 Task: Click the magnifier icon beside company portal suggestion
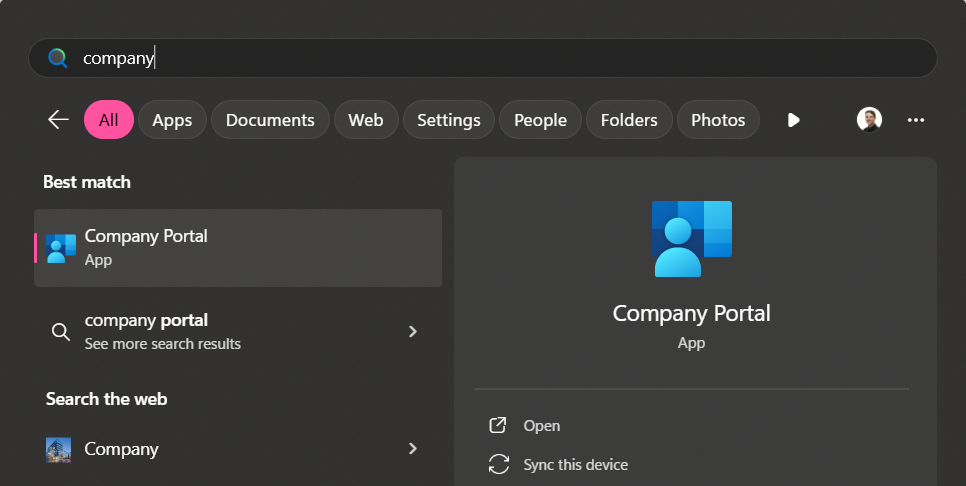click(x=60, y=331)
